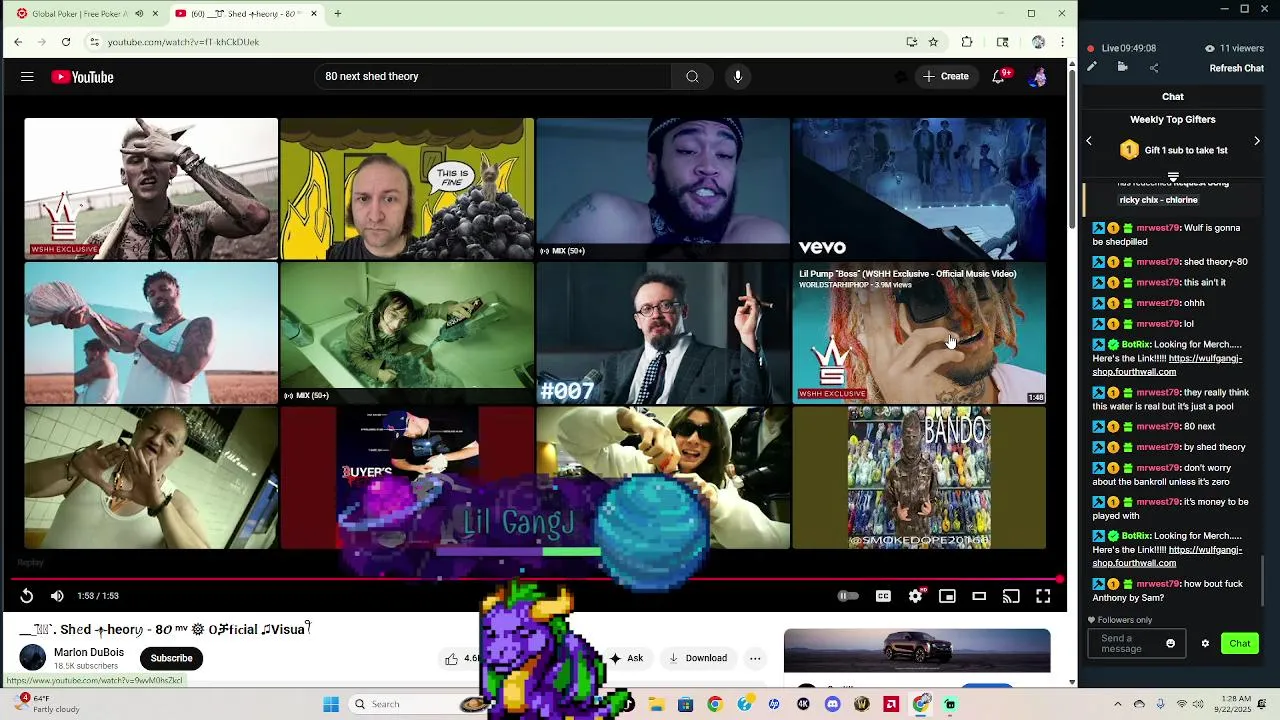Image resolution: width=1280 pixels, height=720 pixels.
Task: Toggle theater mode view
Action: coord(979,596)
